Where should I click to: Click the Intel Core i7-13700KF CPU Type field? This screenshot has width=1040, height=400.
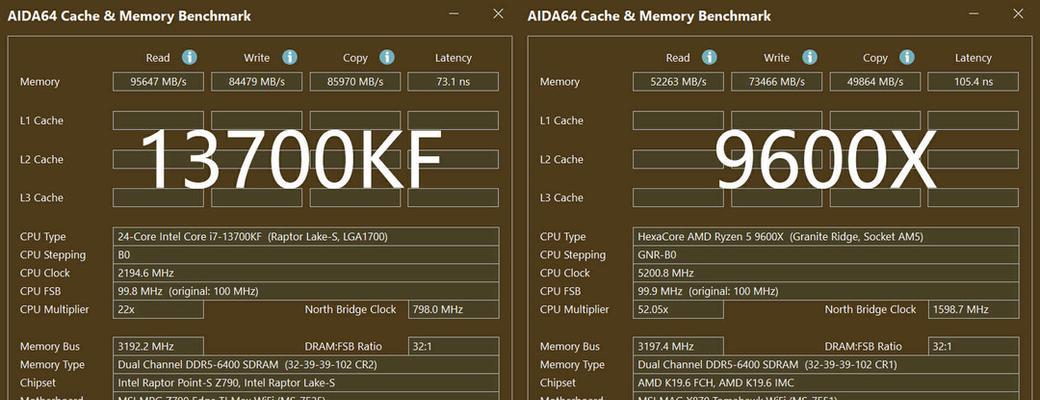click(305, 237)
